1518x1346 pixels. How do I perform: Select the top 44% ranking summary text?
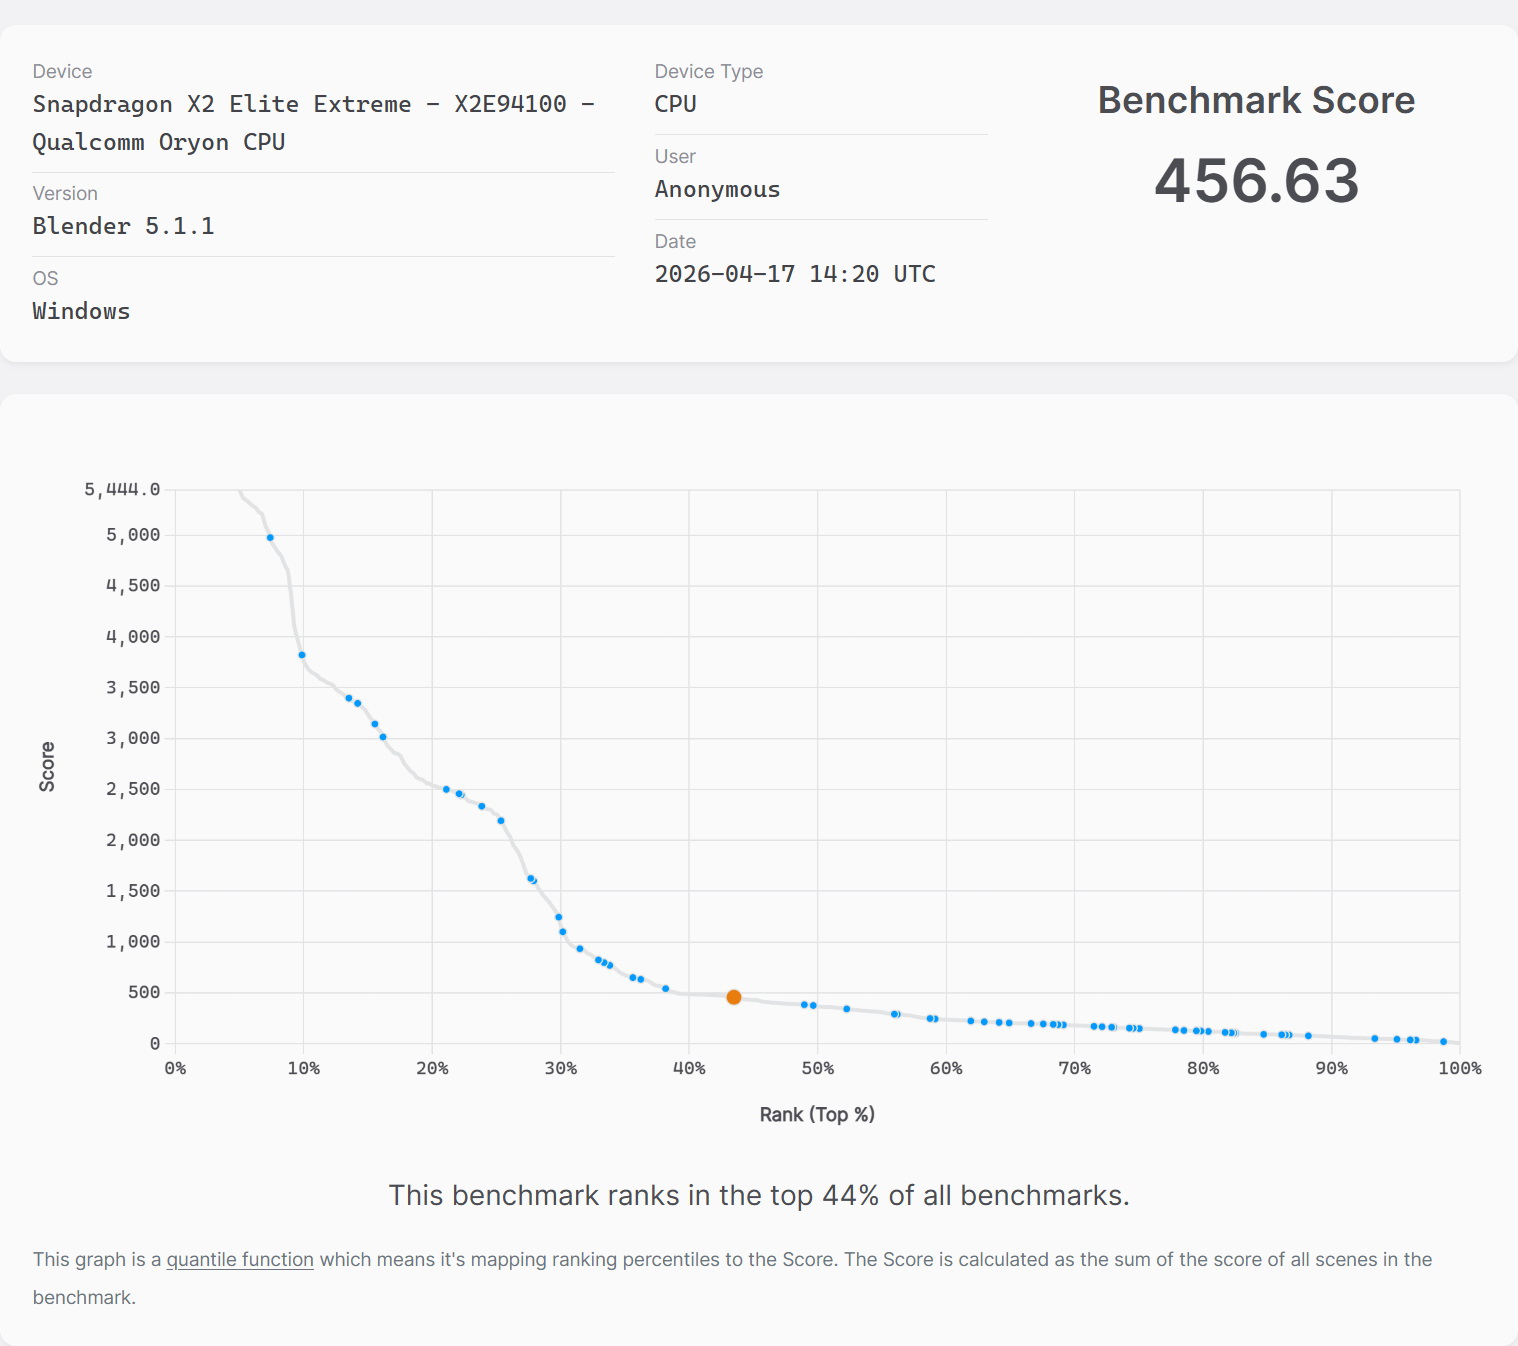coord(759,1195)
